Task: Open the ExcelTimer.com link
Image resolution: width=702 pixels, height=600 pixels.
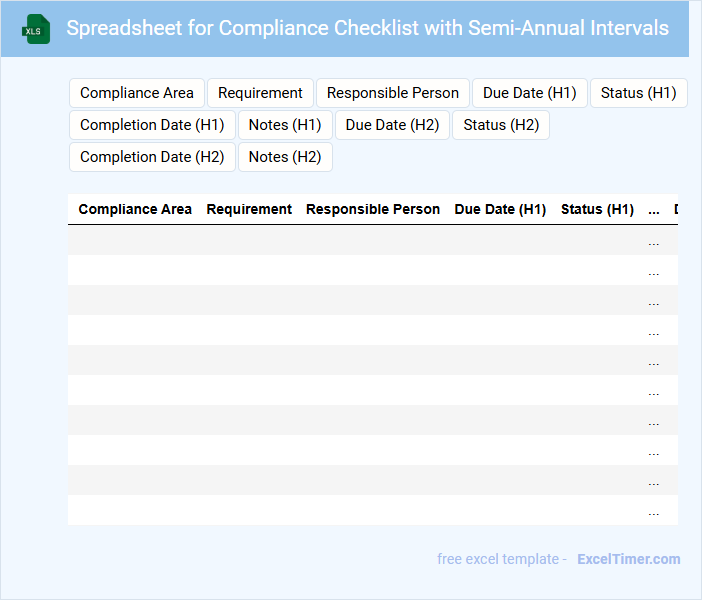Action: pos(628,559)
